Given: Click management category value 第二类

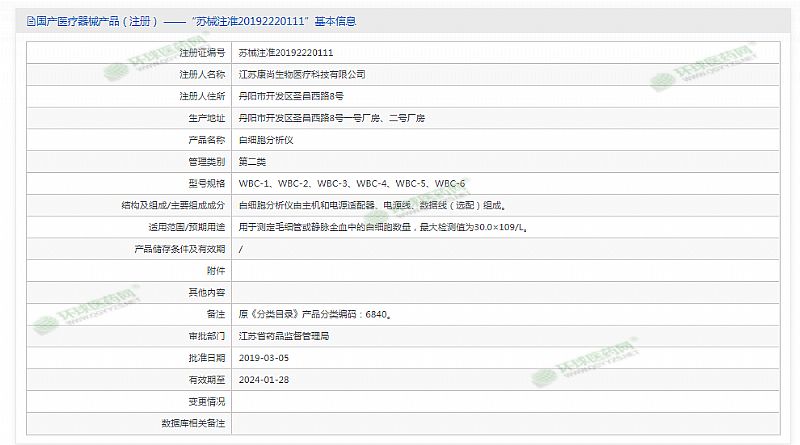Looking at the screenshot, I should (x=252, y=161).
